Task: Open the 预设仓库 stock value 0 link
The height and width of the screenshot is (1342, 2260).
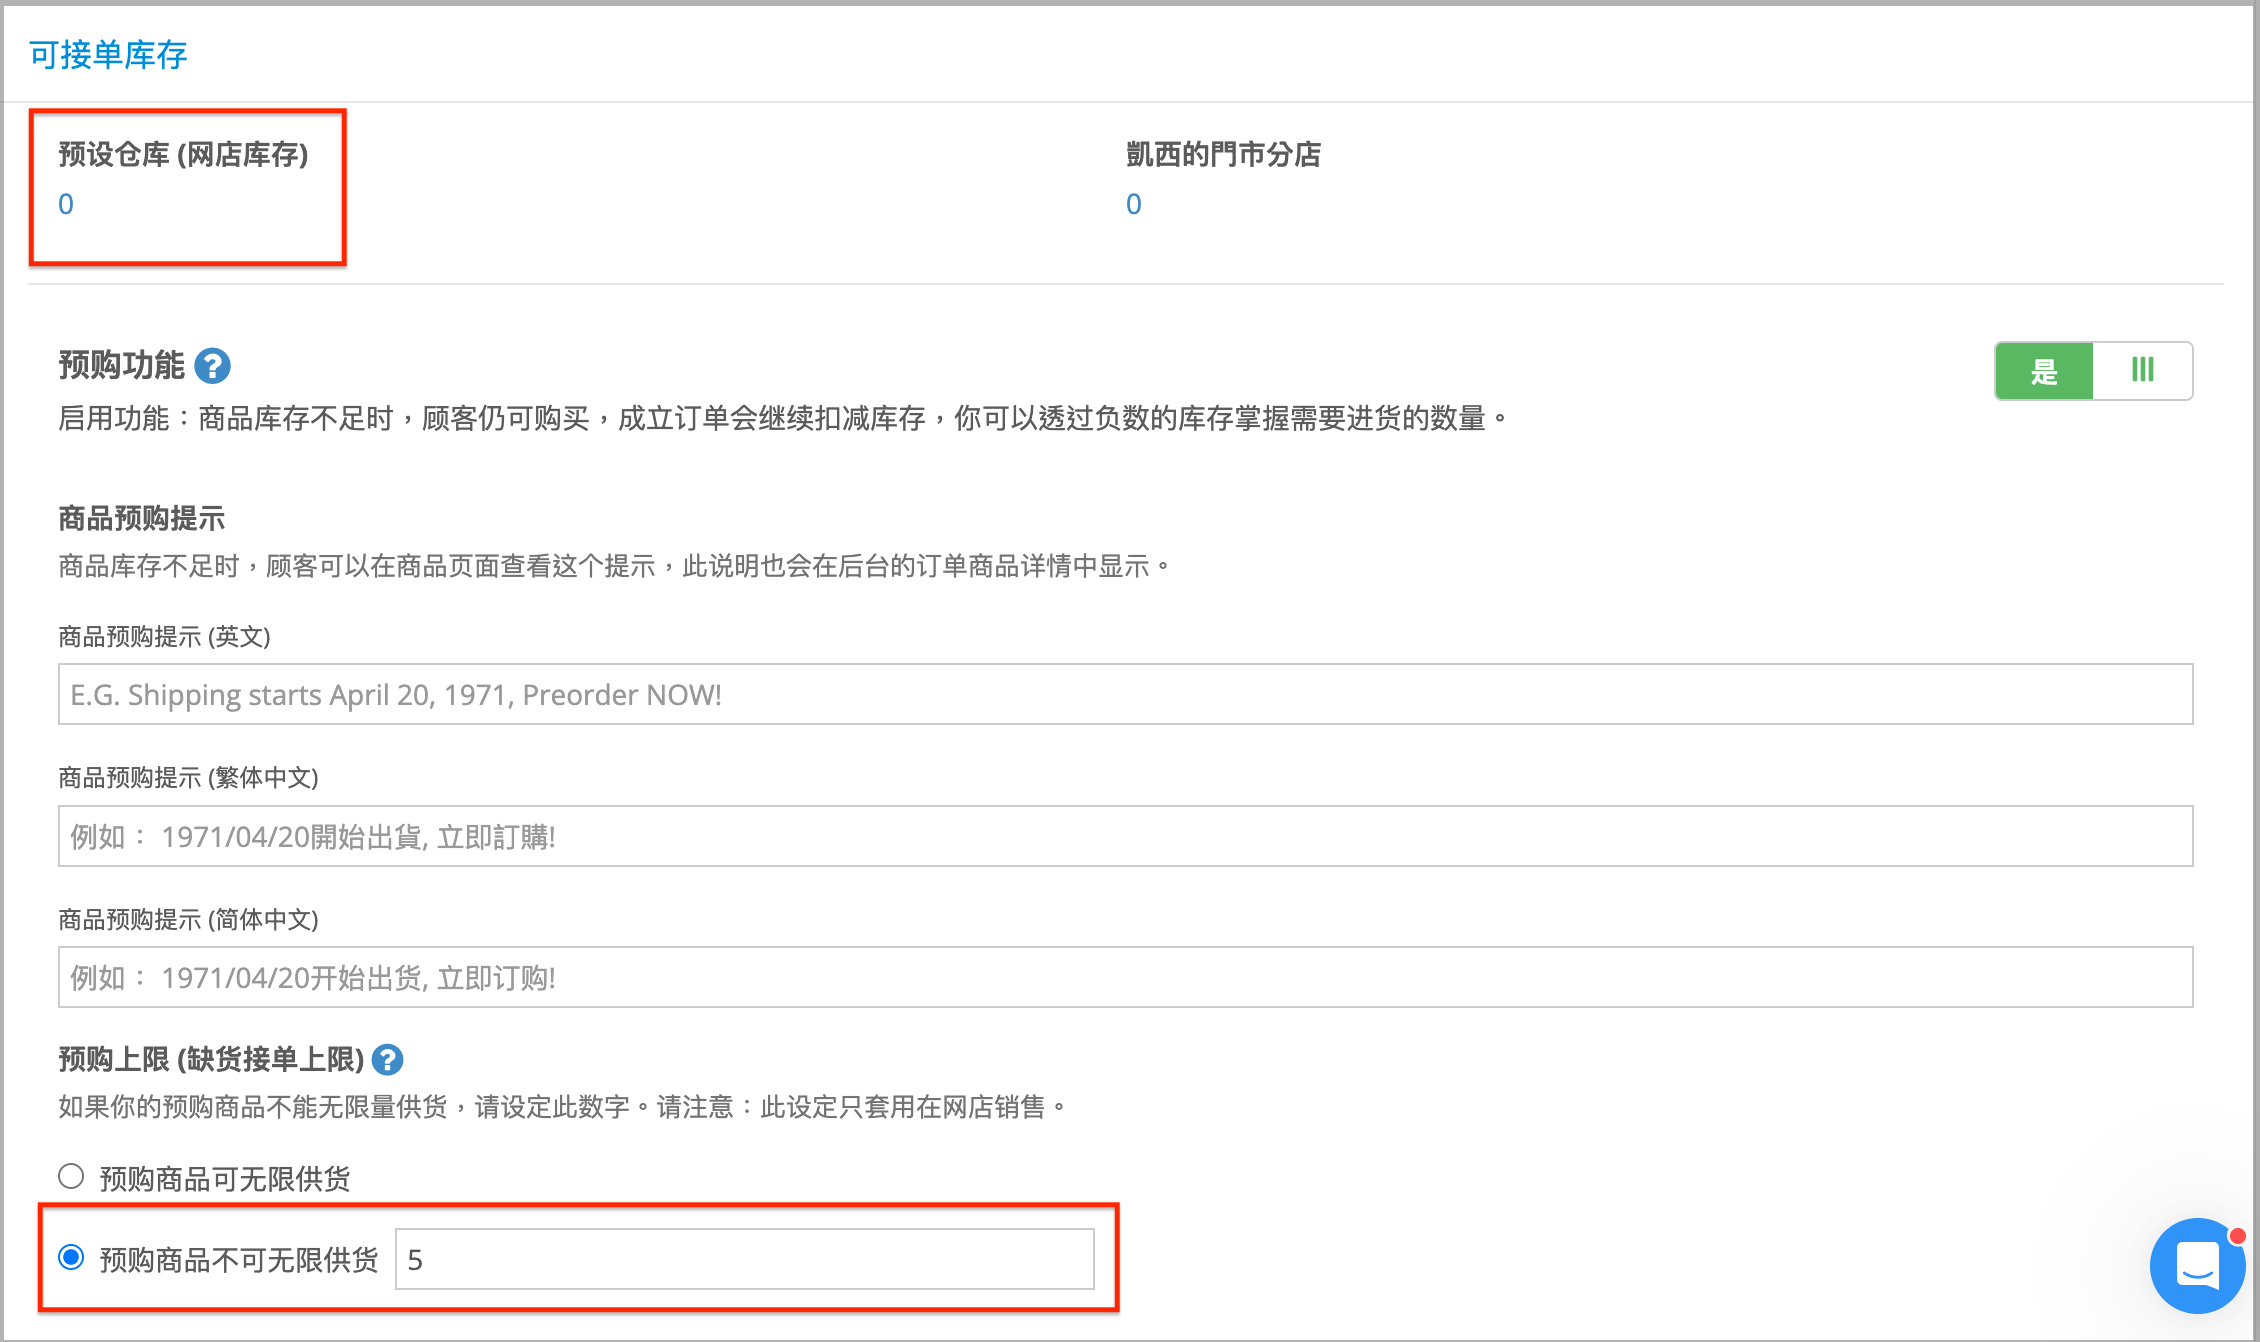Action: 66,204
